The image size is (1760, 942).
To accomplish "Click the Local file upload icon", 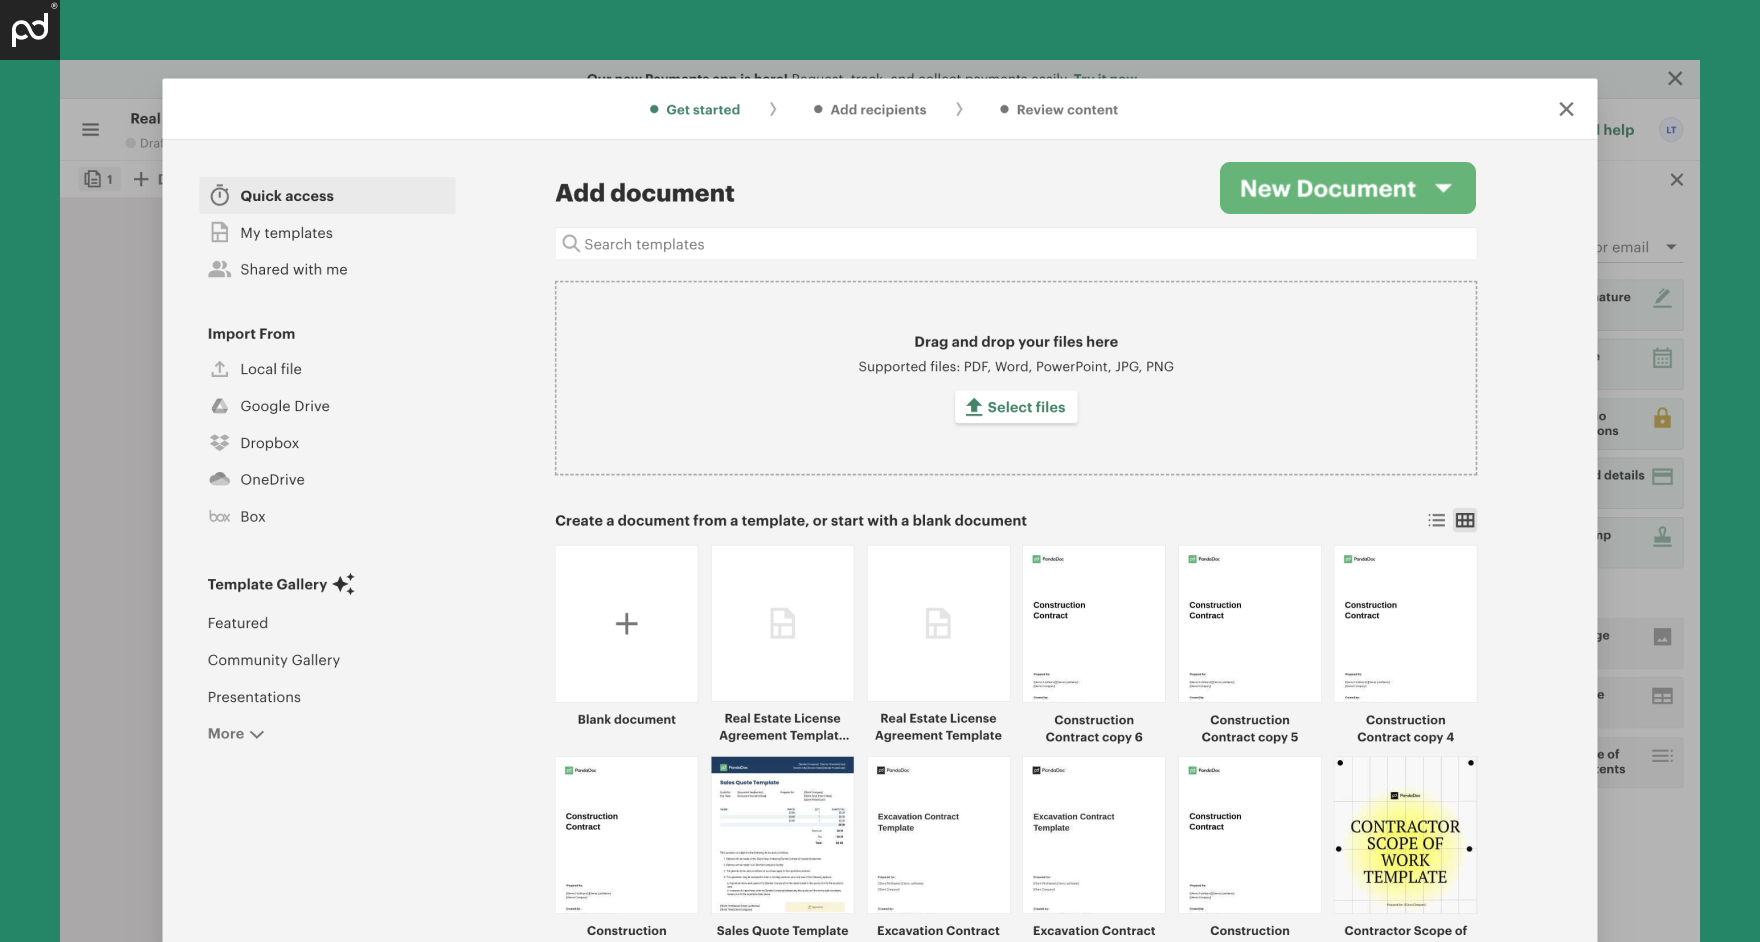I will pyautogui.click(x=220, y=369).
